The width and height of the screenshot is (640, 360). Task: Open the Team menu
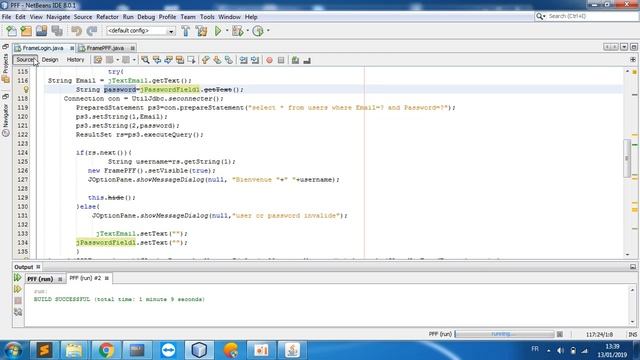pyautogui.click(x=188, y=17)
